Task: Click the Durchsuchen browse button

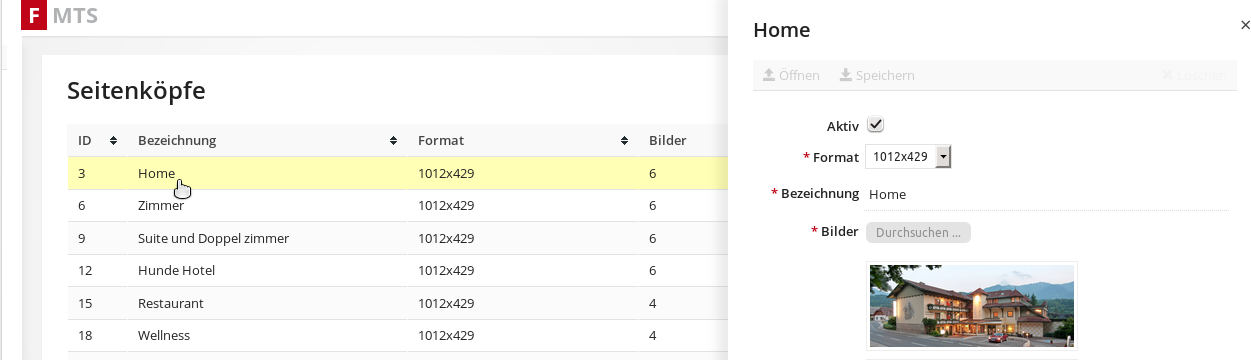Action: [917, 232]
